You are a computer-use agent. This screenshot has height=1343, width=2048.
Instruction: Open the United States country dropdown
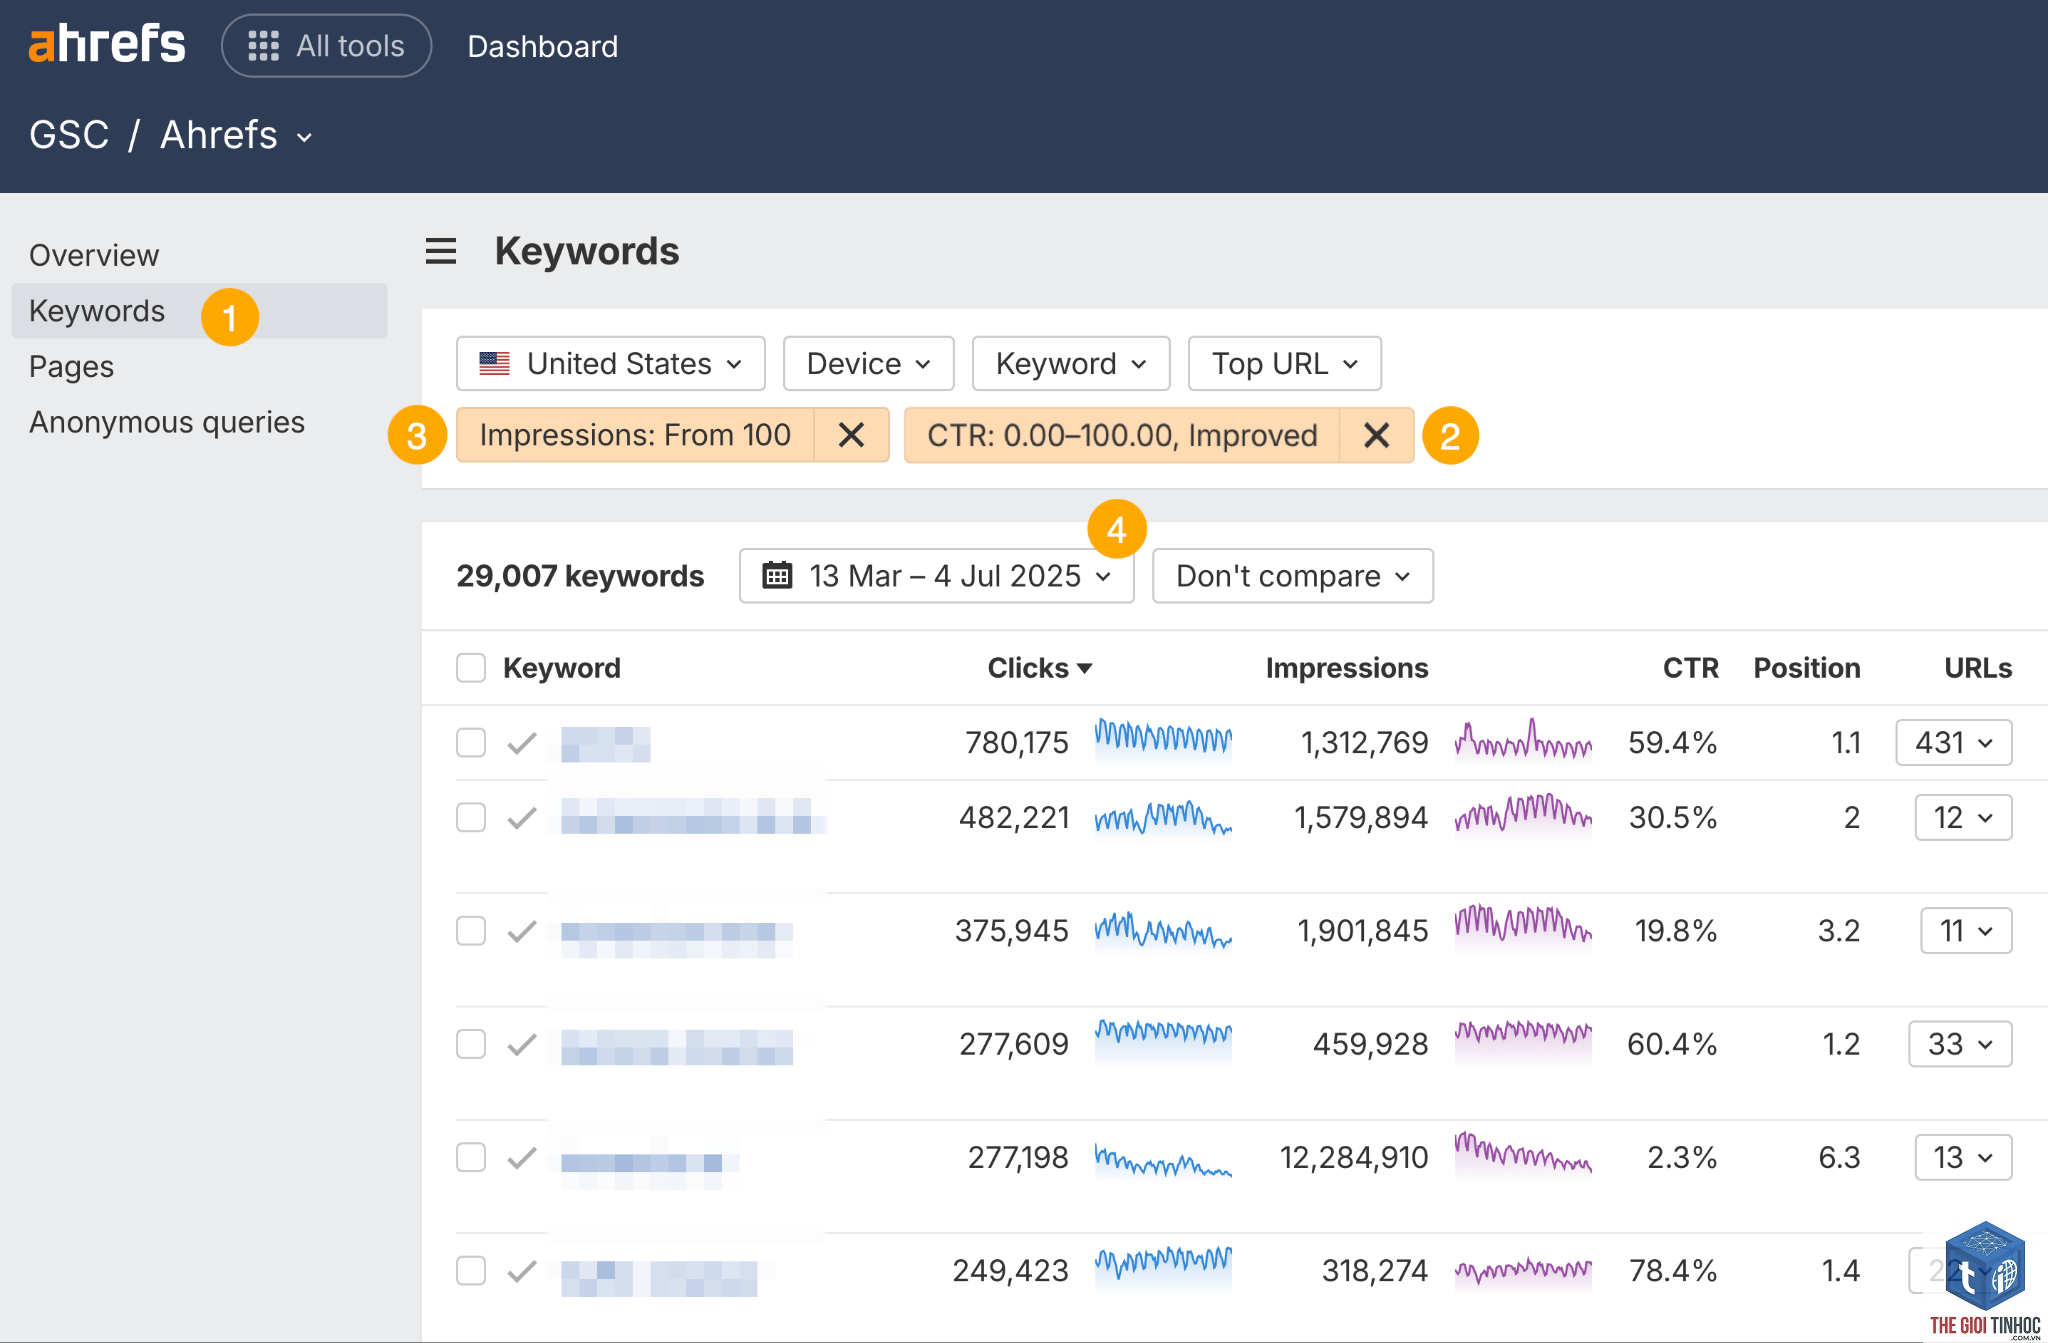(x=611, y=363)
